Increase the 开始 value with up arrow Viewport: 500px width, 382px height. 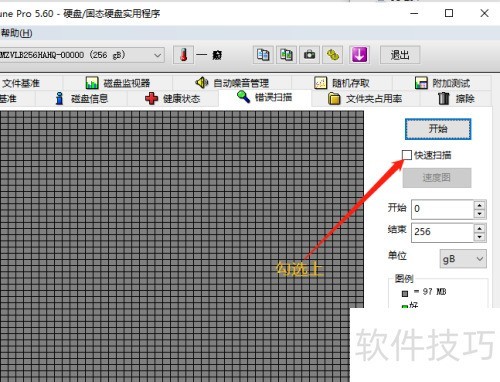pyautogui.click(x=479, y=205)
